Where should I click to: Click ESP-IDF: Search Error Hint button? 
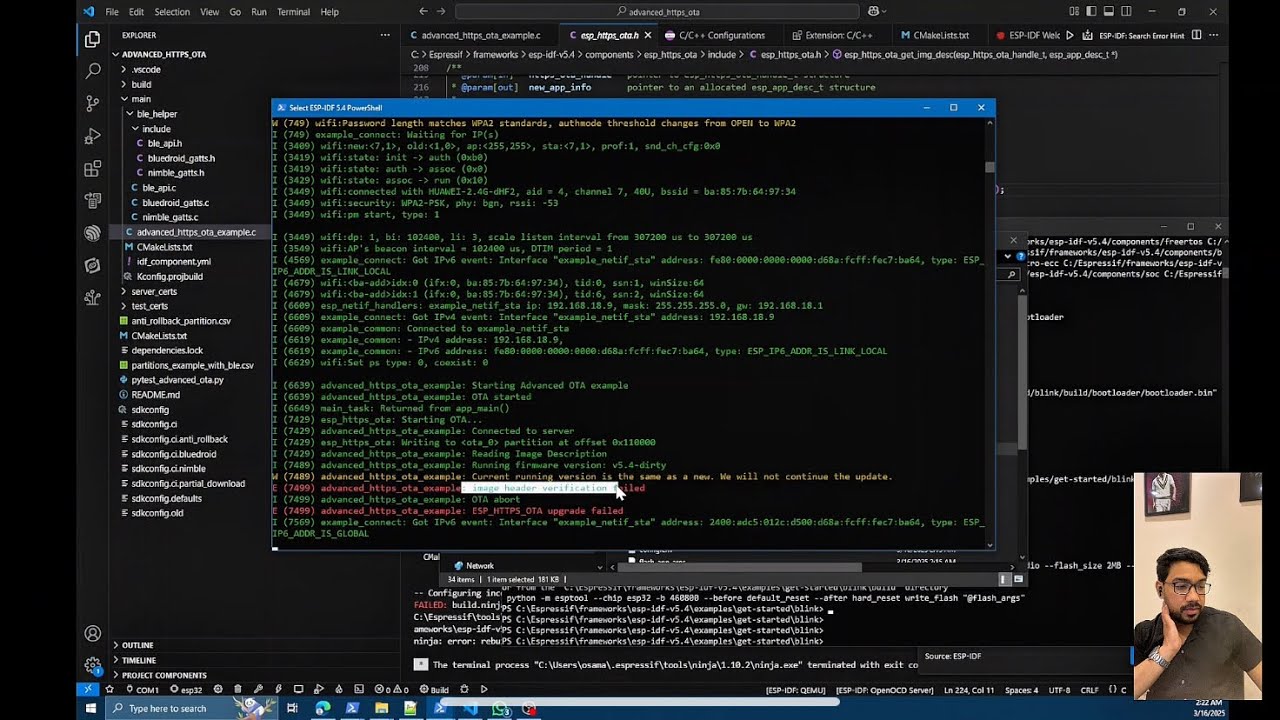[1141, 35]
